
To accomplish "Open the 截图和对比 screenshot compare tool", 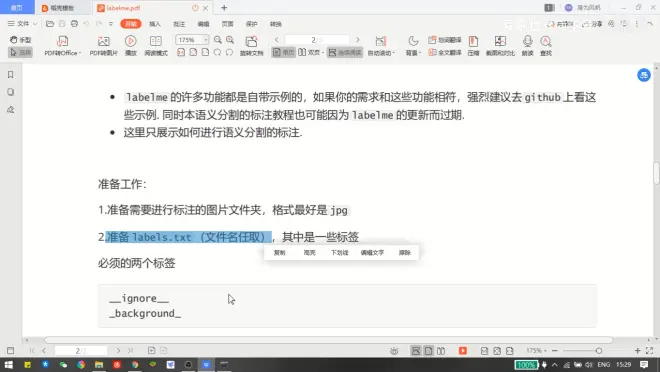I will tap(500, 46).
